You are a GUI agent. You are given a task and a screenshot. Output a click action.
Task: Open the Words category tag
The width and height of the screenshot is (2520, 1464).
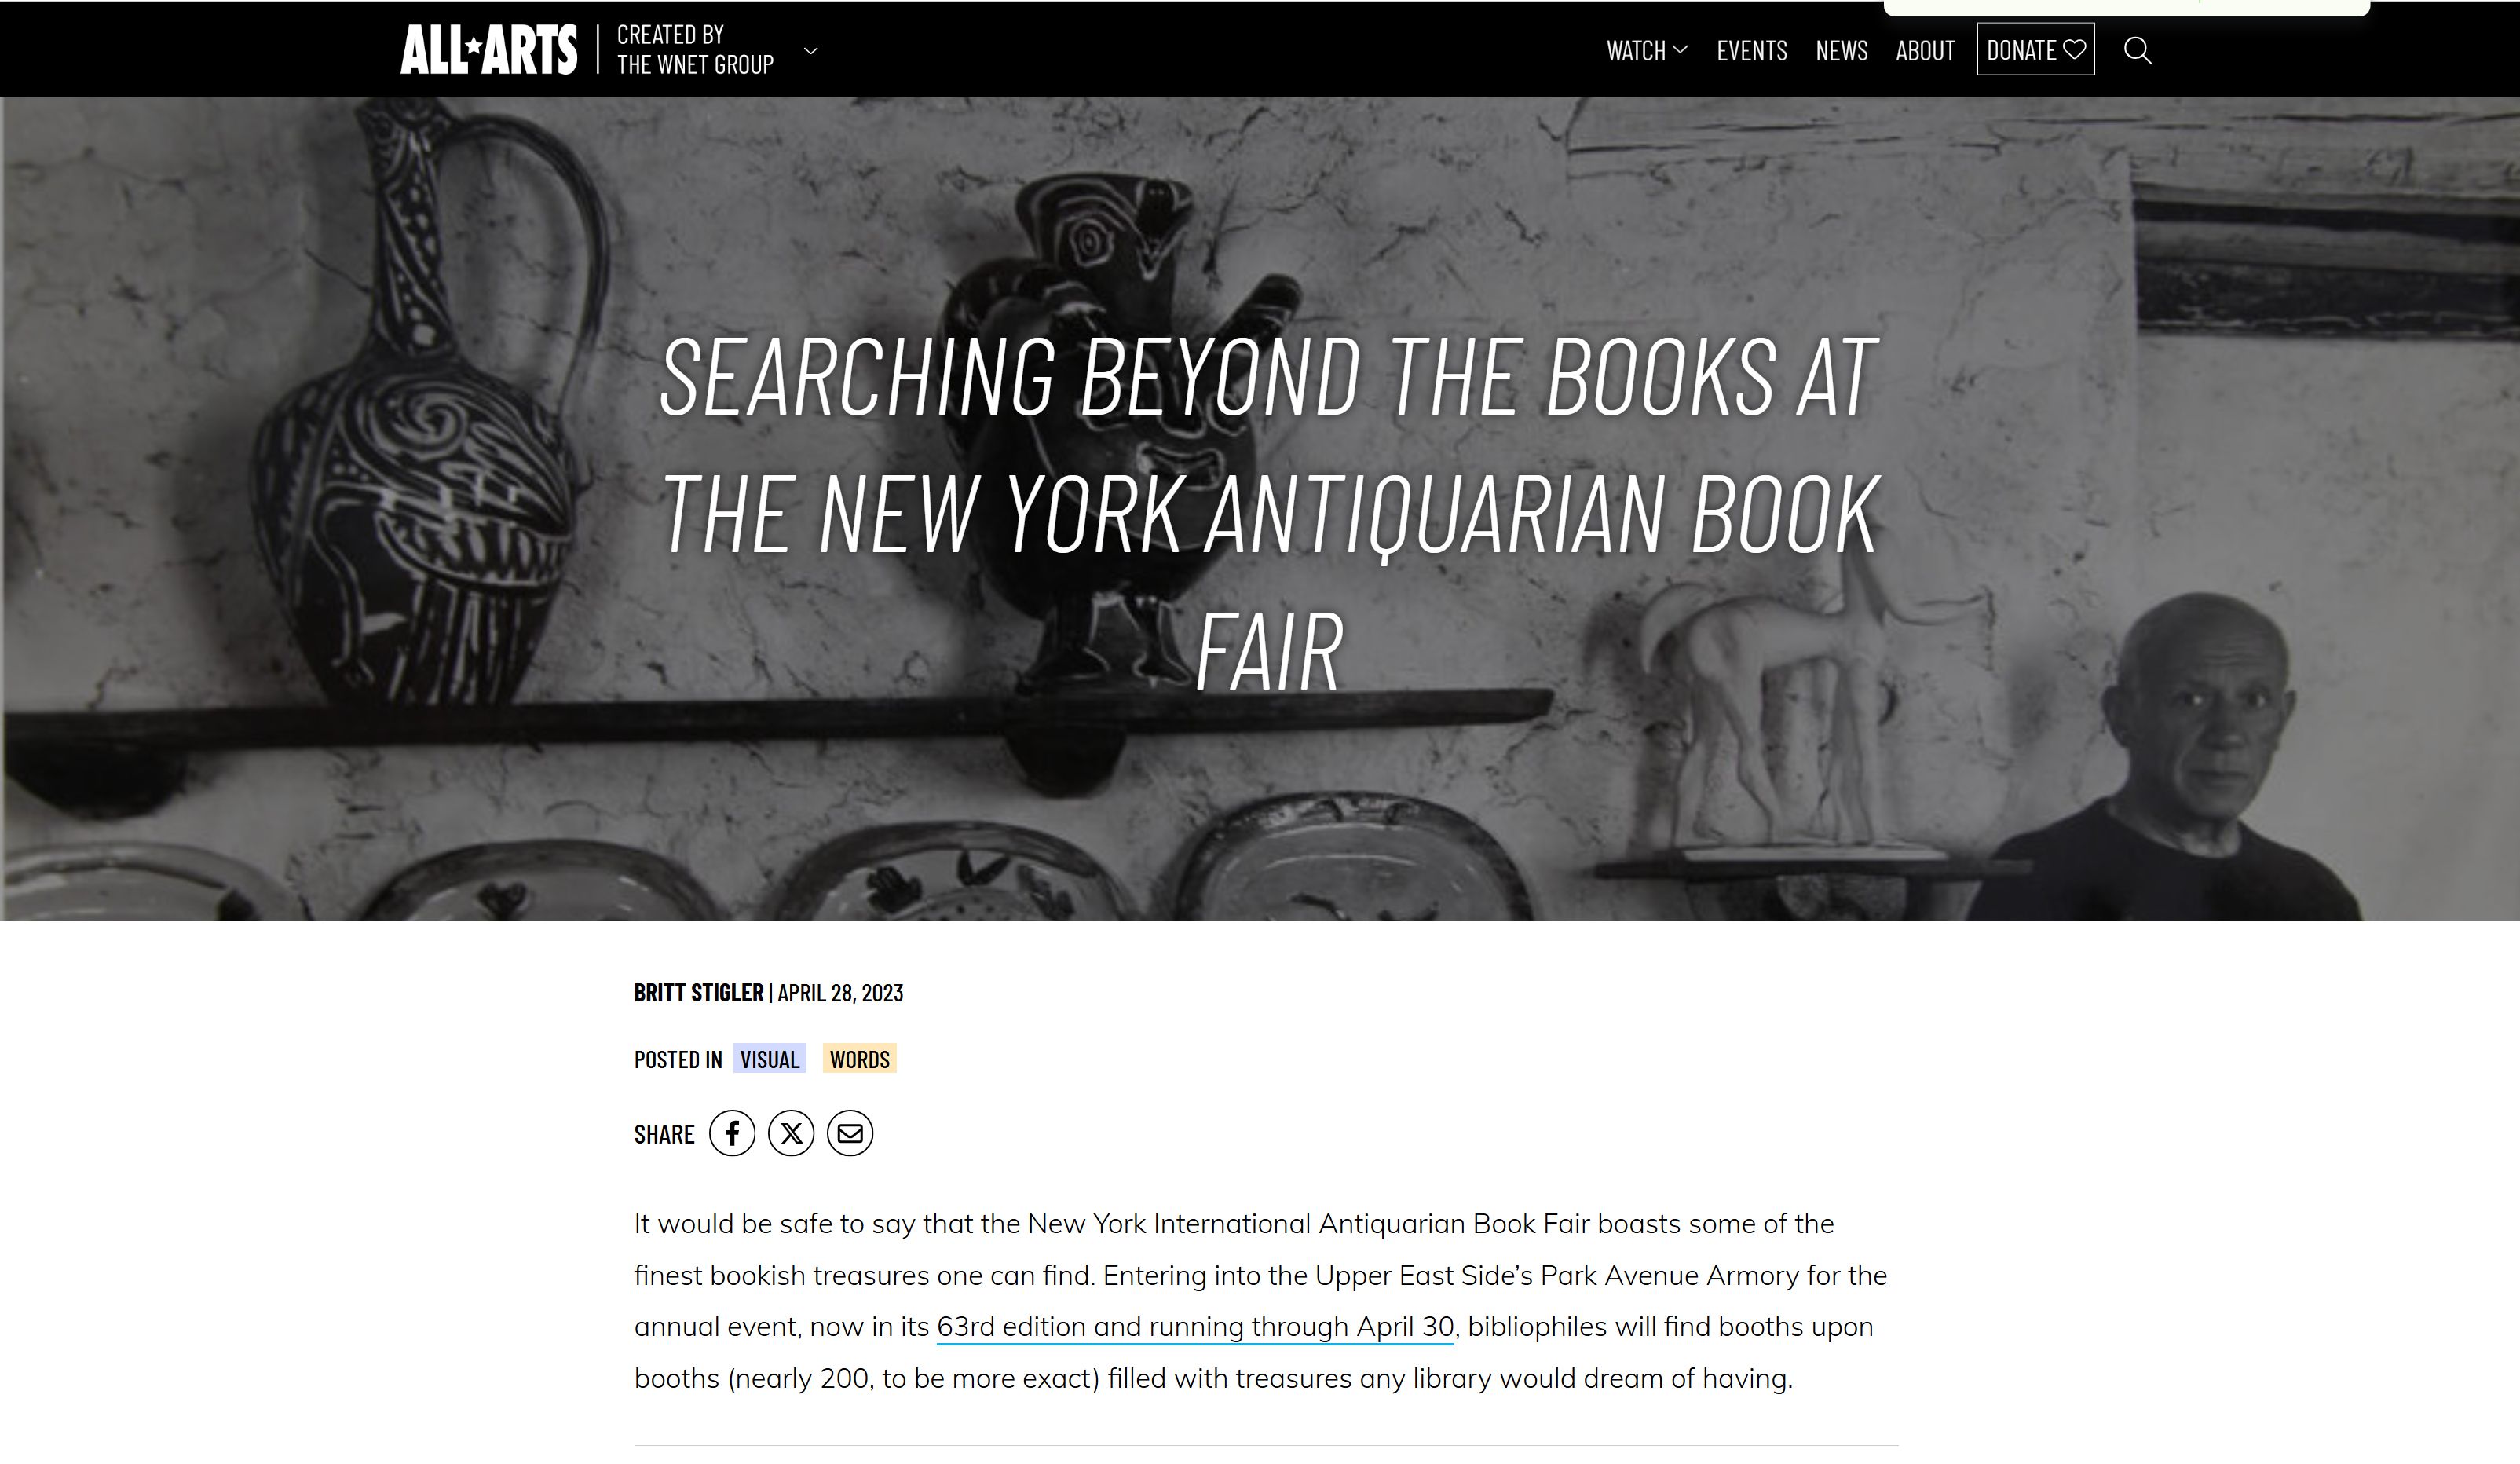pyautogui.click(x=860, y=1059)
